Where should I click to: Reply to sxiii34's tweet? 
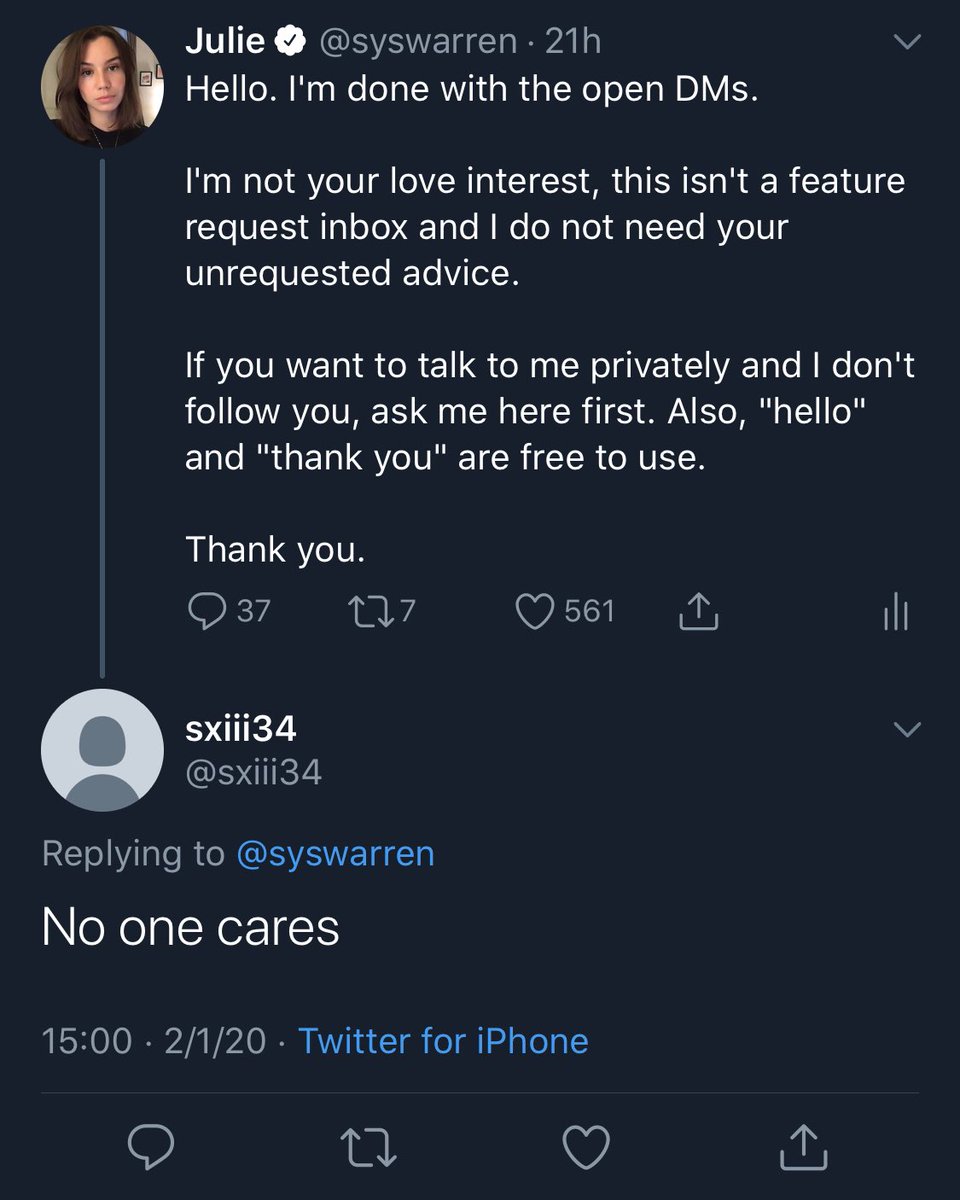tap(151, 1144)
